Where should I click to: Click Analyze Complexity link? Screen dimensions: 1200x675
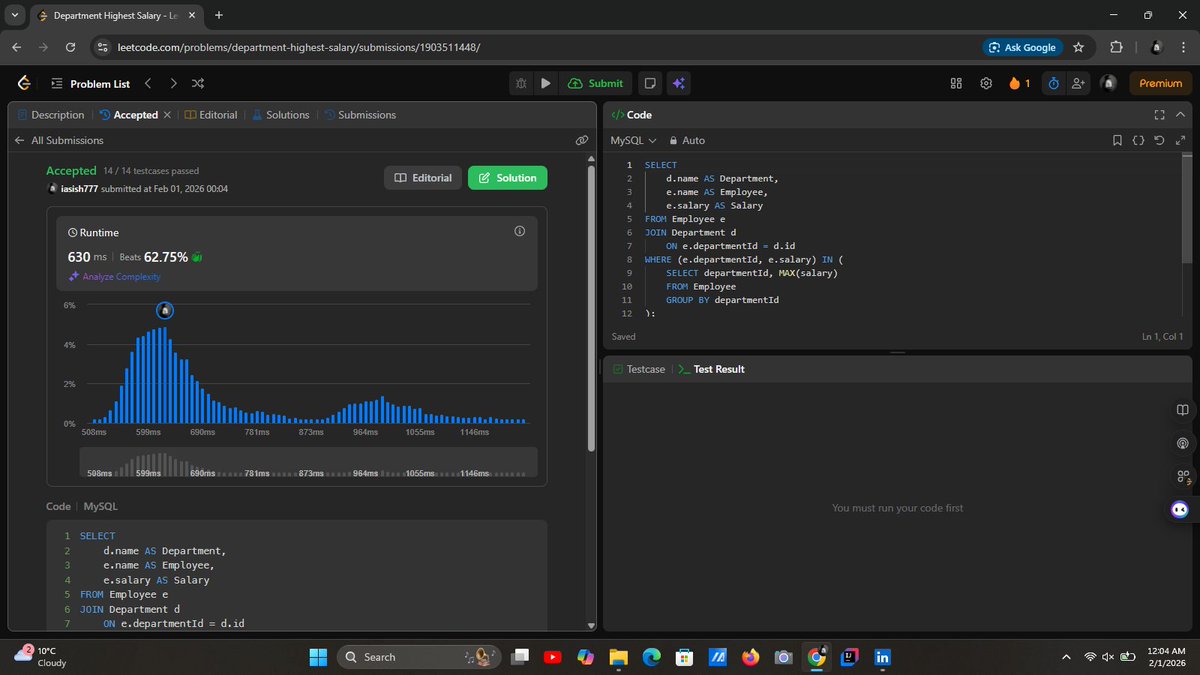[x=114, y=276]
